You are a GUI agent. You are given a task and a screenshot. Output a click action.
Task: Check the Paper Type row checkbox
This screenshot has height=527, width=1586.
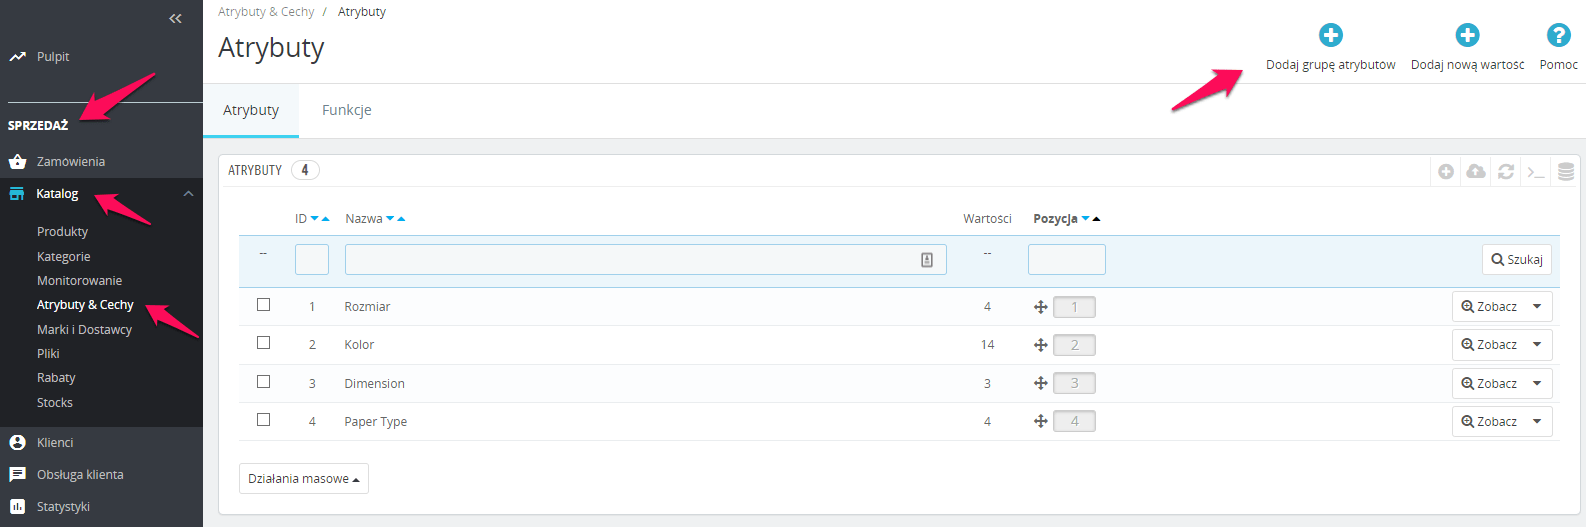pyautogui.click(x=264, y=420)
